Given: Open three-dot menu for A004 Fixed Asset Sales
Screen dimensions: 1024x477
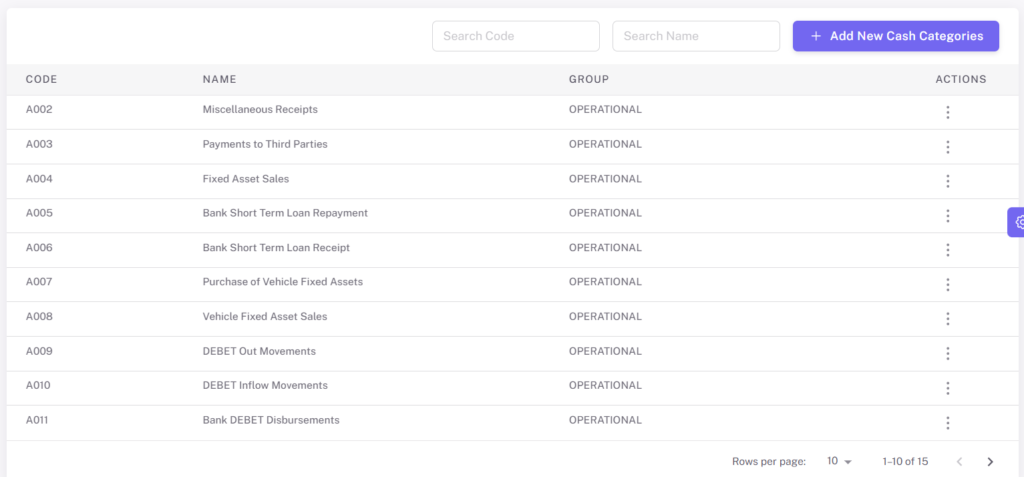Looking at the screenshot, I should pyautogui.click(x=948, y=181).
